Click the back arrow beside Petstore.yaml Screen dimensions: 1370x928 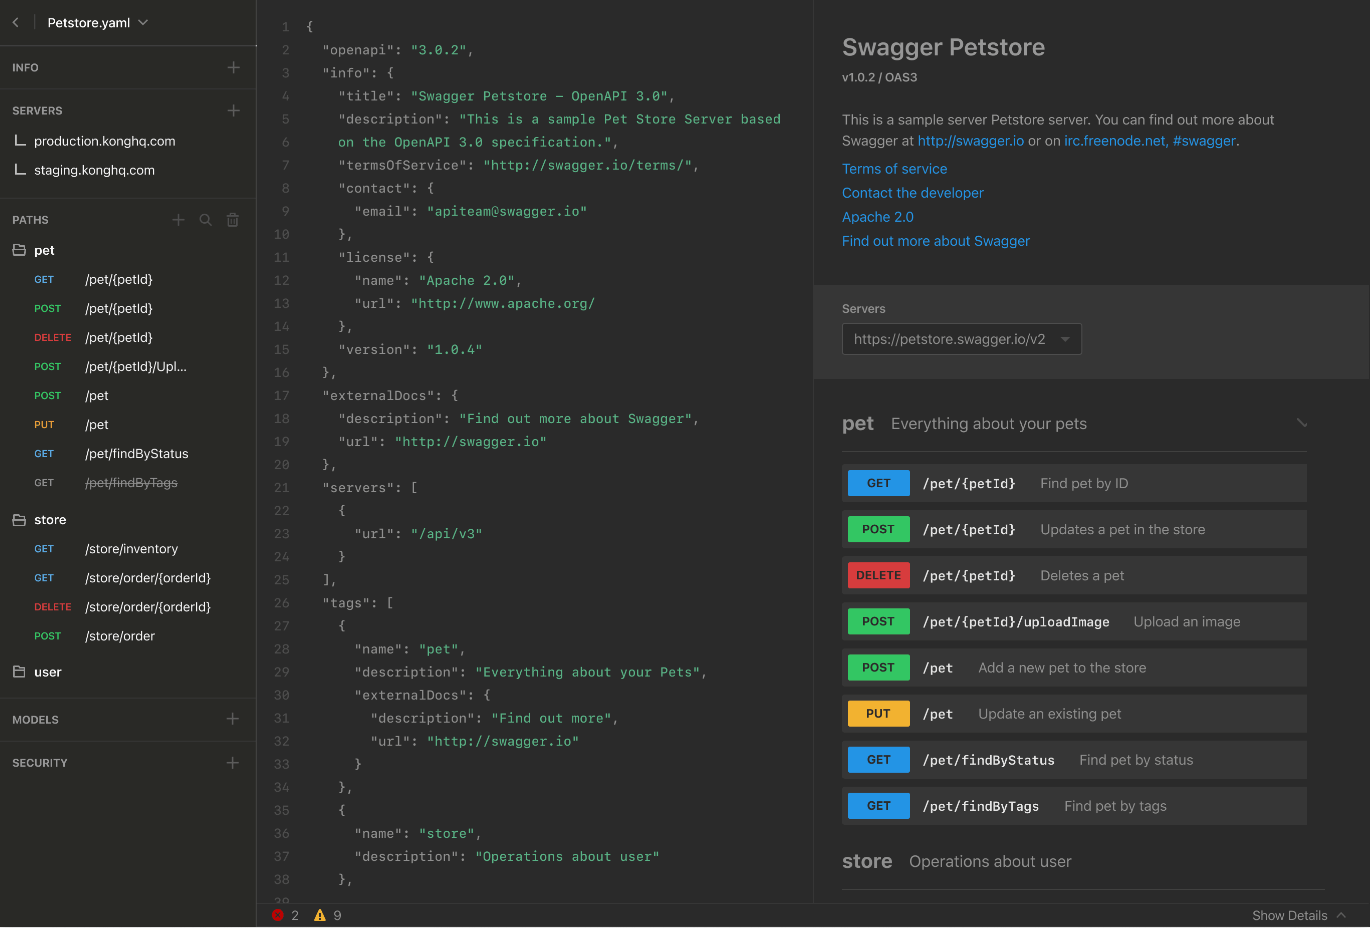[15, 22]
